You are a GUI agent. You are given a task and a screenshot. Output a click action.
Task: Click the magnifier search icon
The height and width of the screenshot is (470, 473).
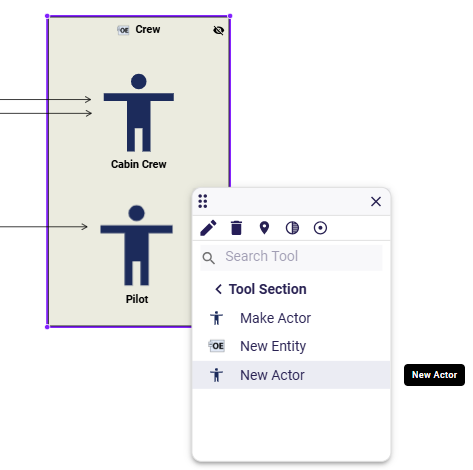[209, 258]
